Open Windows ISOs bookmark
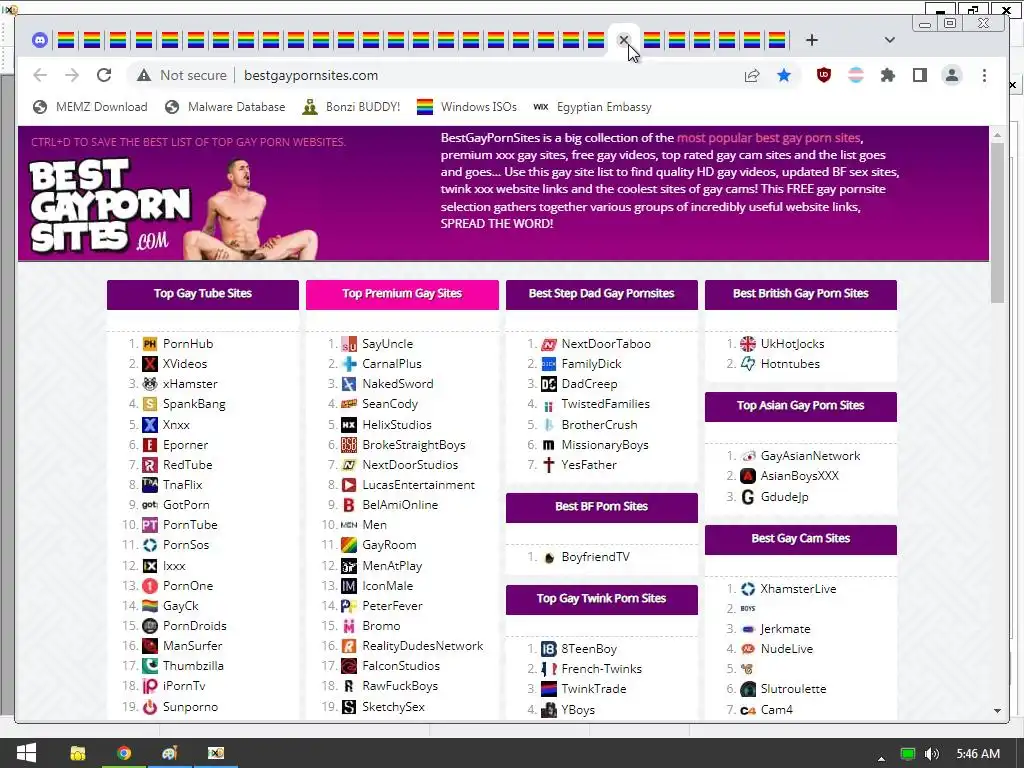The width and height of the screenshot is (1024, 768). (467, 107)
